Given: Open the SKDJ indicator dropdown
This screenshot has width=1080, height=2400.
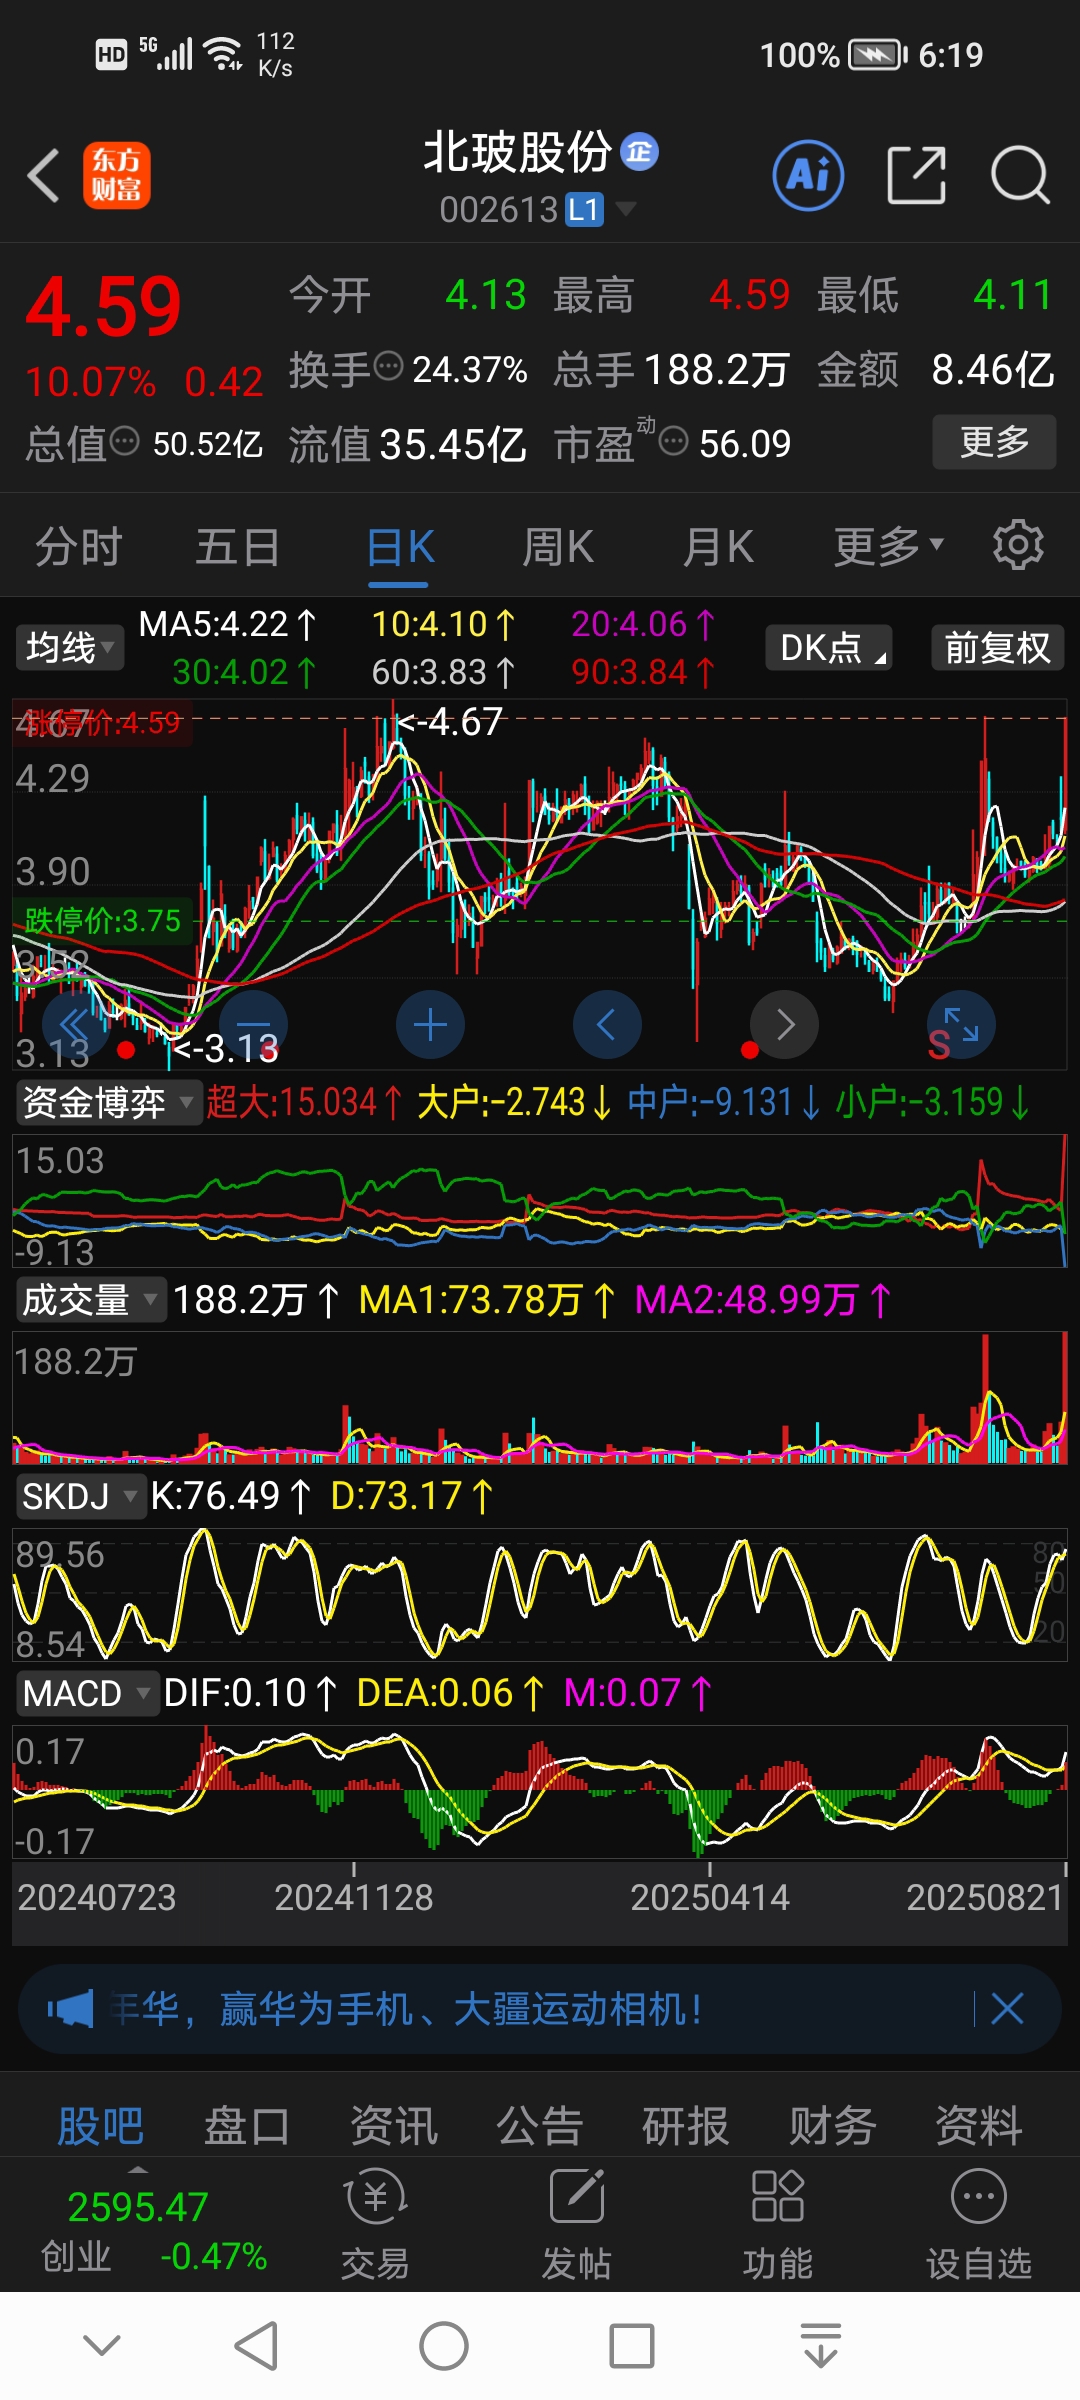Looking at the screenshot, I should [x=80, y=1496].
